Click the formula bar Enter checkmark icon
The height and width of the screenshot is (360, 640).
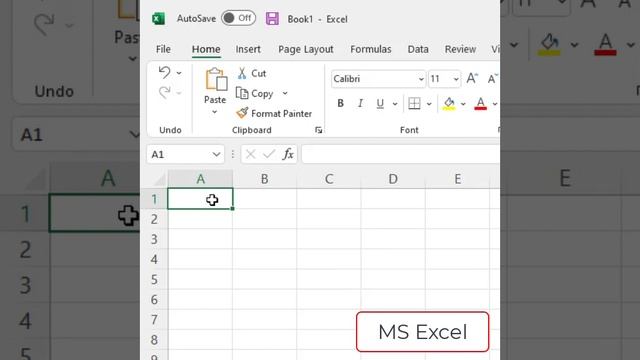[269, 154]
